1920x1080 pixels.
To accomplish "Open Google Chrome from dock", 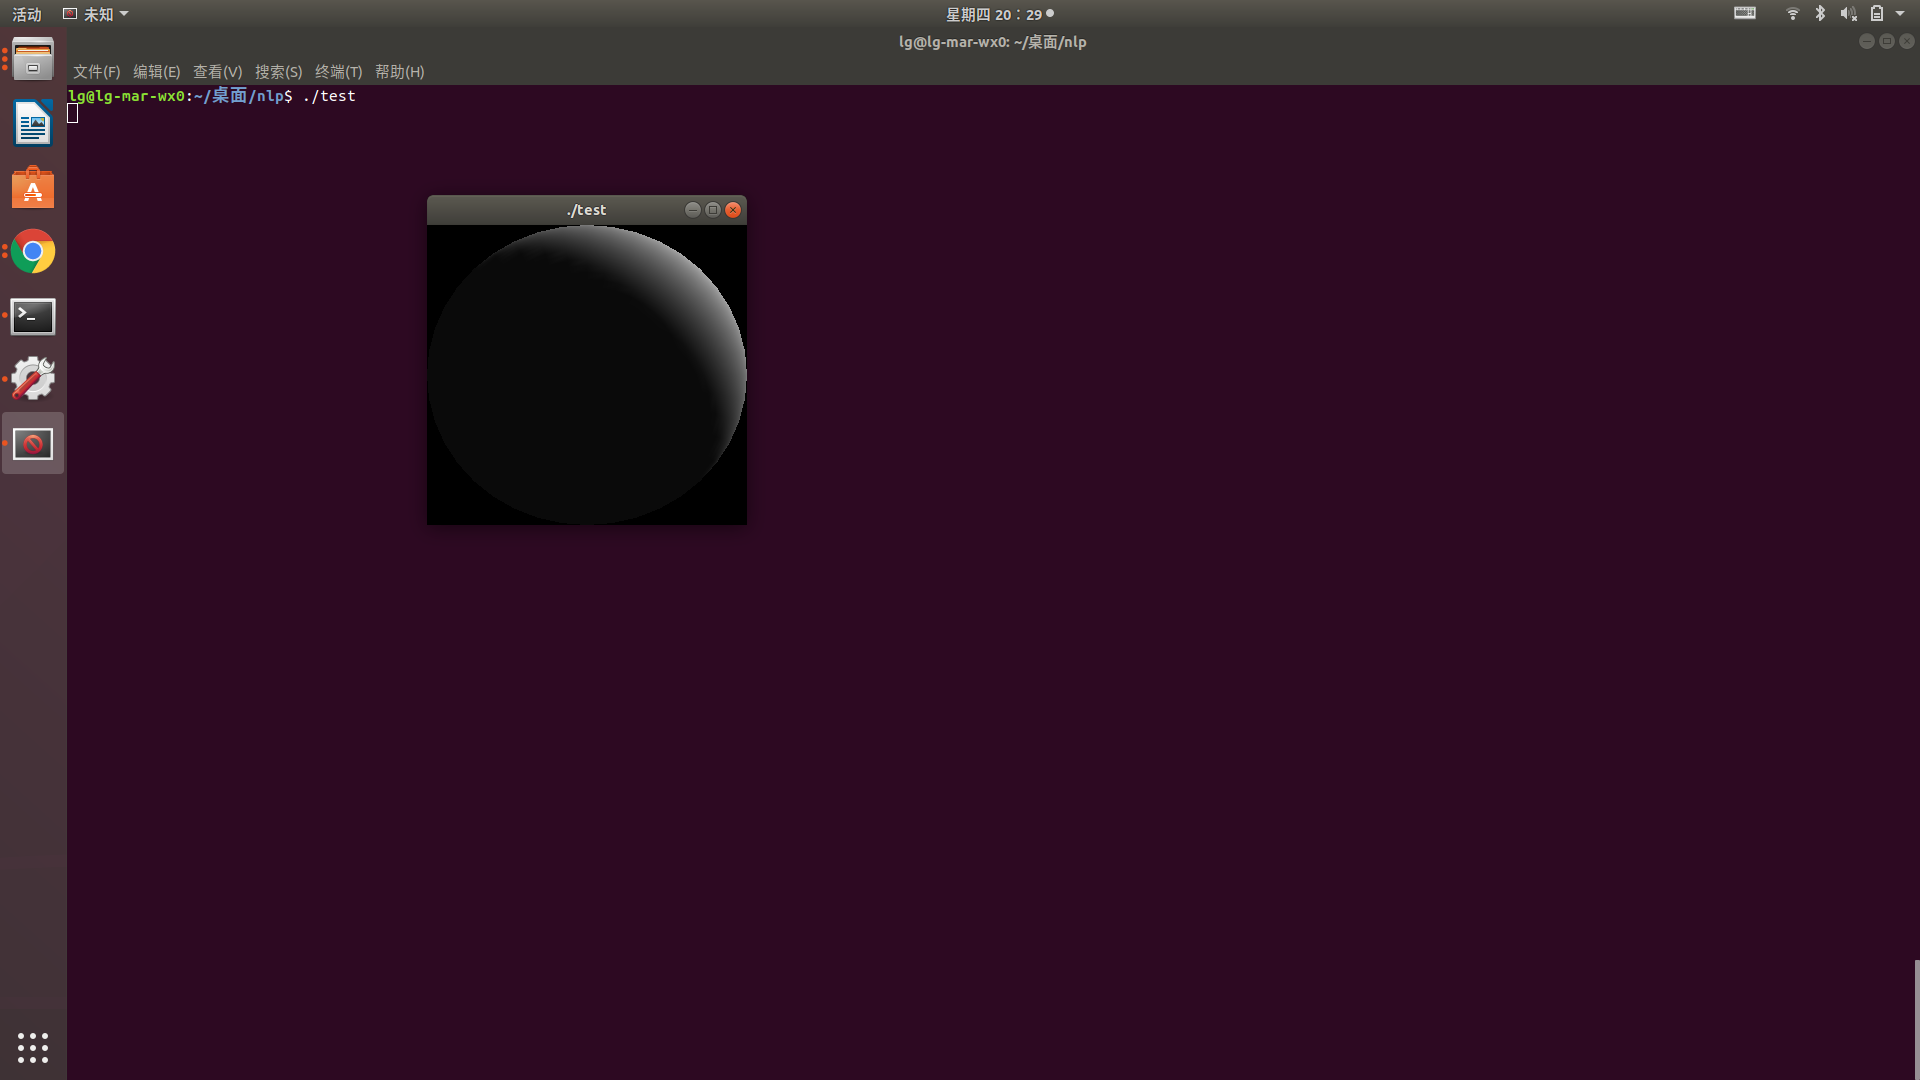I will click(x=33, y=252).
